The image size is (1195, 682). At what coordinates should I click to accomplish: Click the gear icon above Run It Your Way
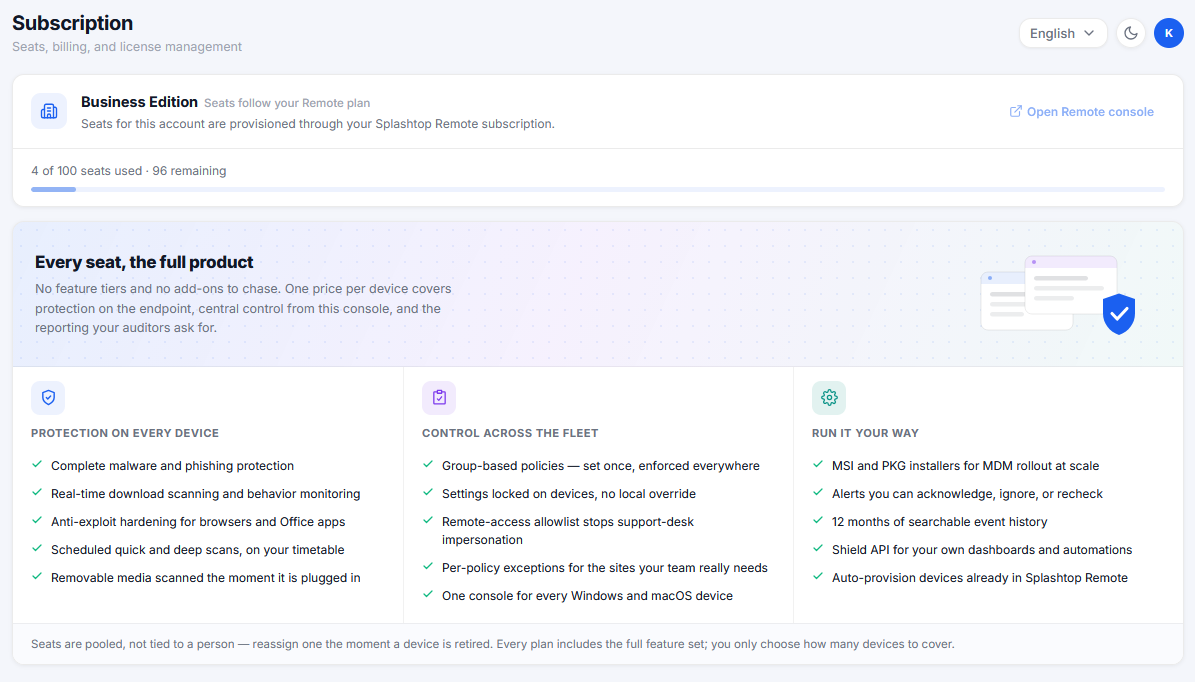(x=829, y=398)
